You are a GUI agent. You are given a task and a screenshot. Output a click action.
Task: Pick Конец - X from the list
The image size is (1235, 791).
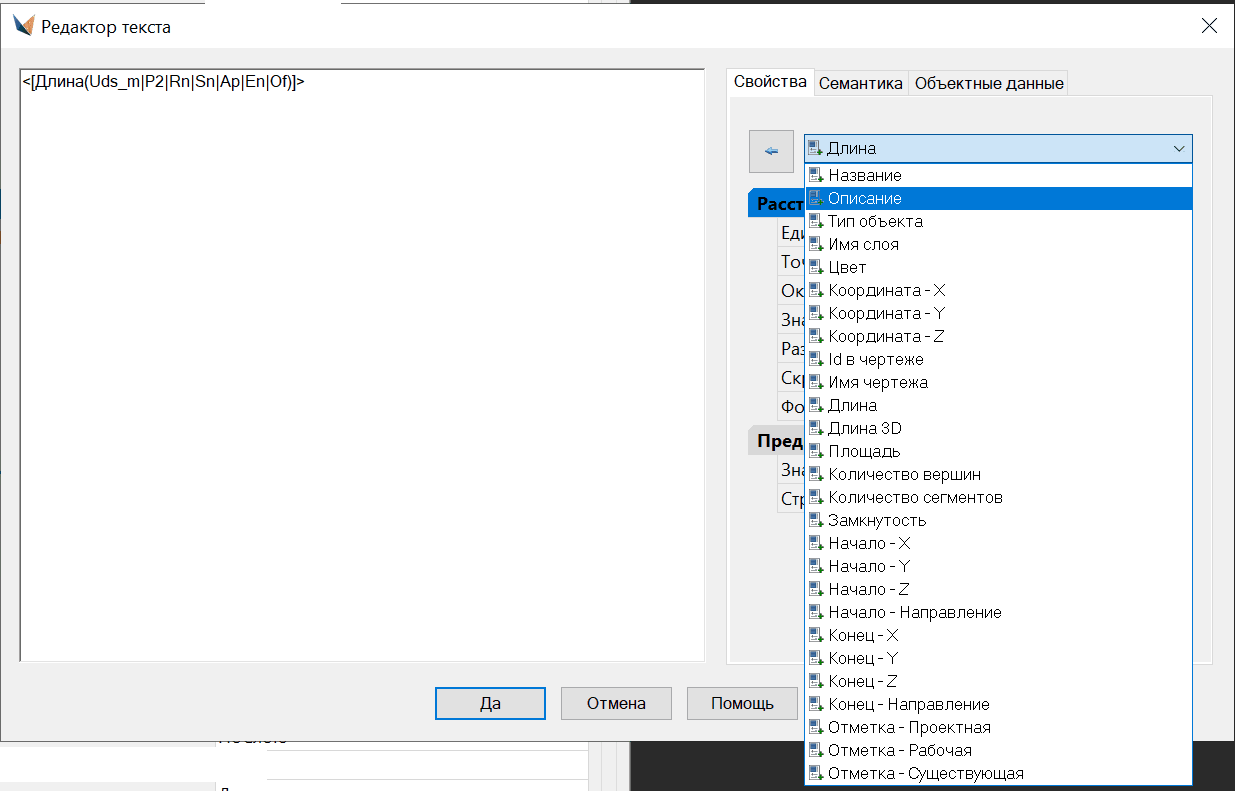[x=999, y=635]
